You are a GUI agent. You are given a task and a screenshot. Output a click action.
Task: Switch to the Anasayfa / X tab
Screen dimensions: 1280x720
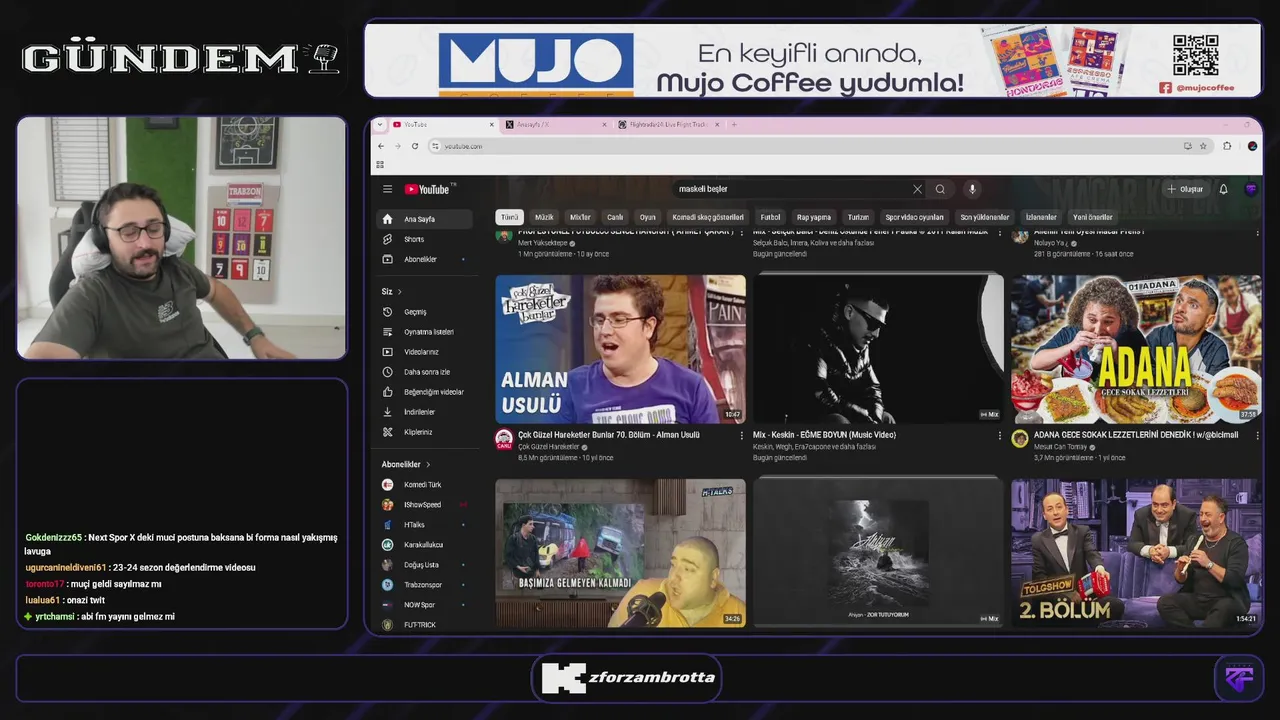coord(556,125)
